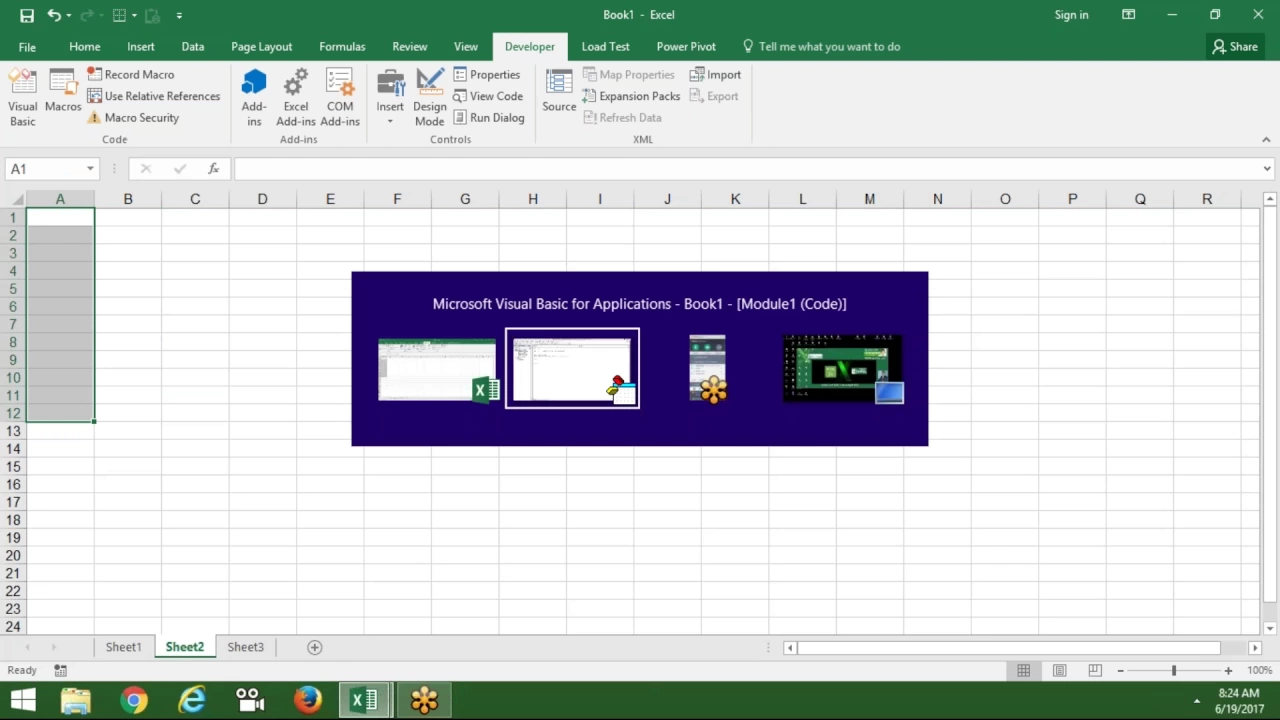
Task: Customize Quick Access Toolbar dropdown
Action: coord(179,15)
